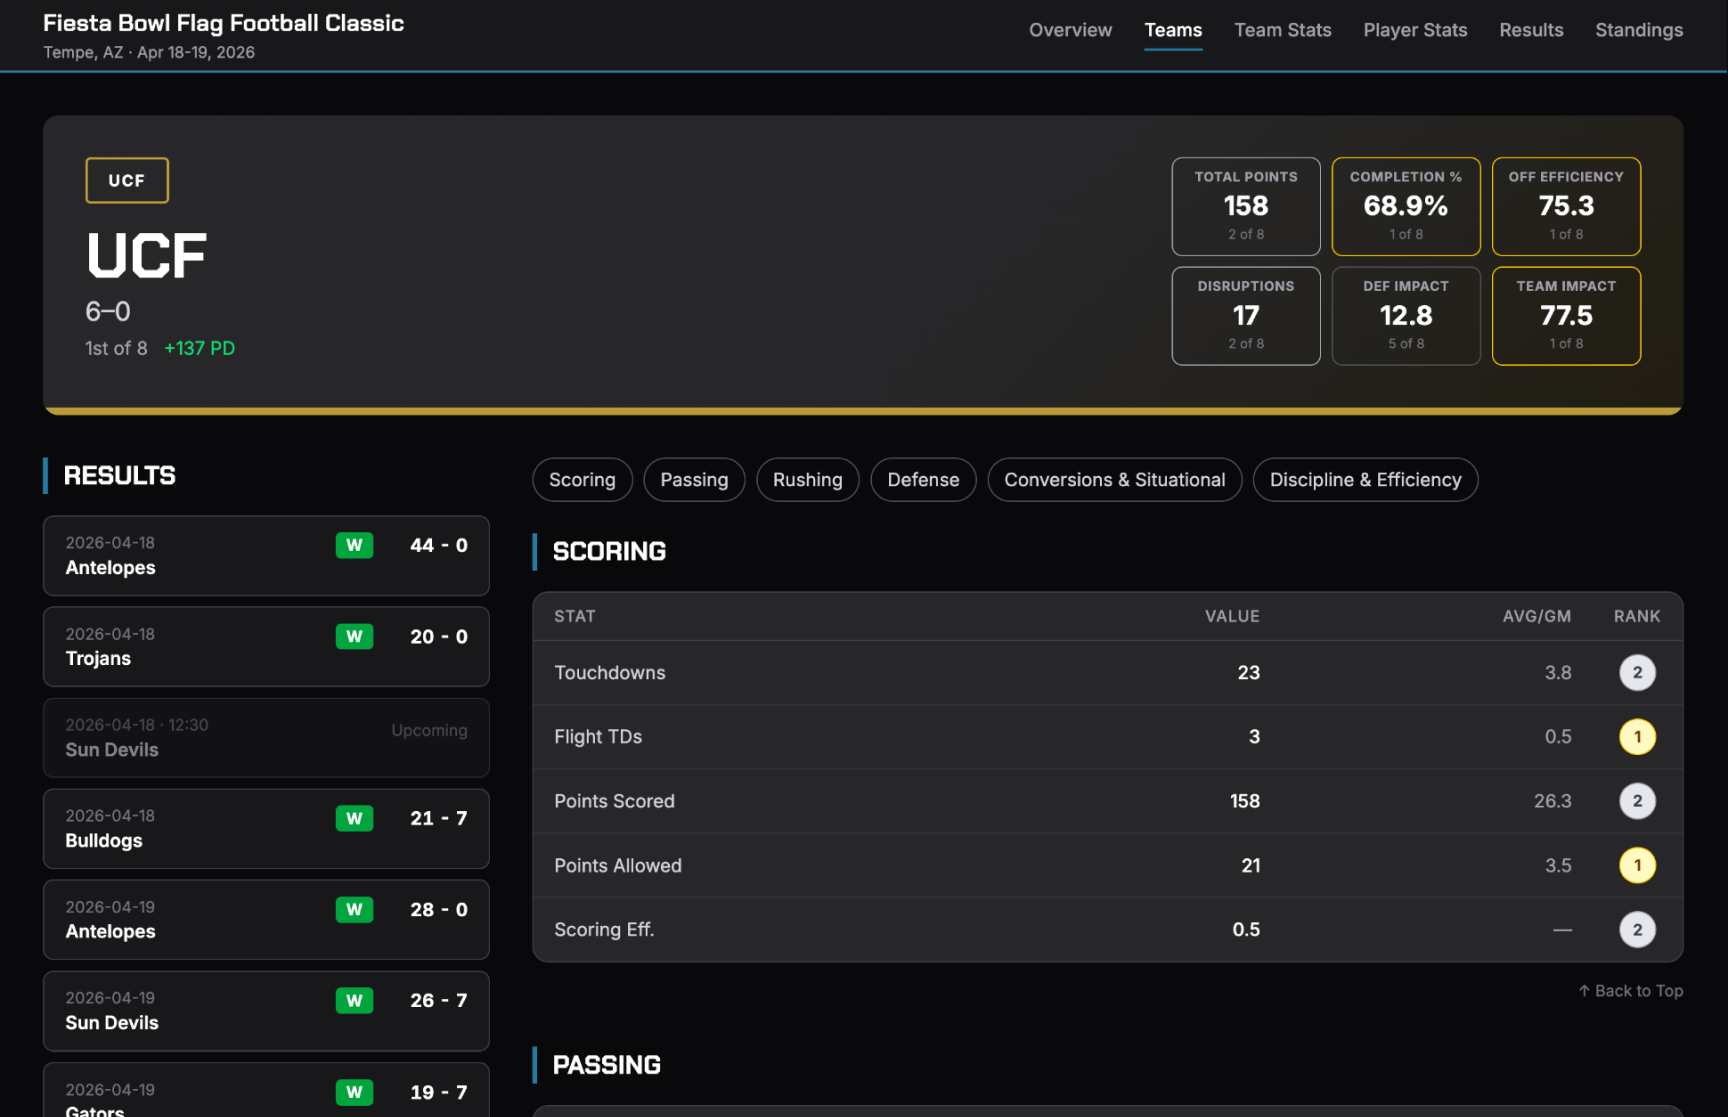The image size is (1728, 1117).
Task: Open the Def Impact stat card
Action: coord(1406,316)
